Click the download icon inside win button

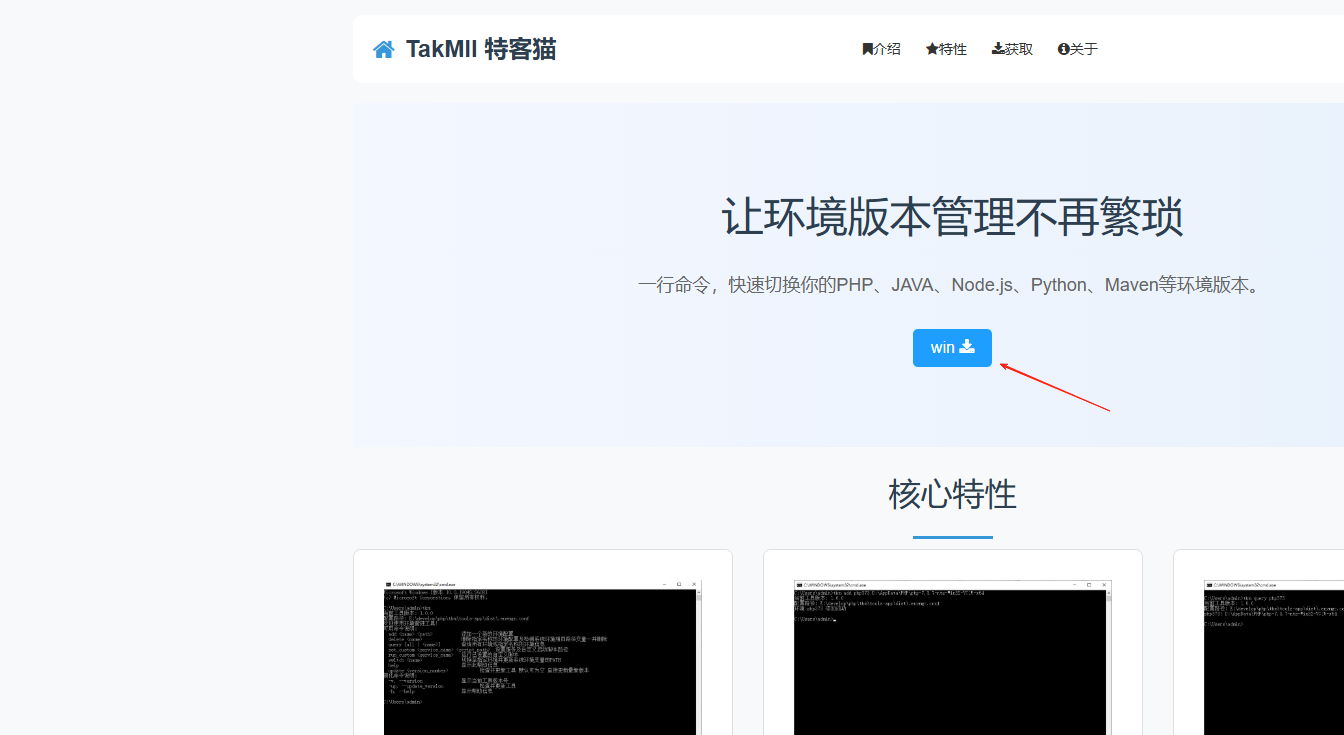(967, 347)
